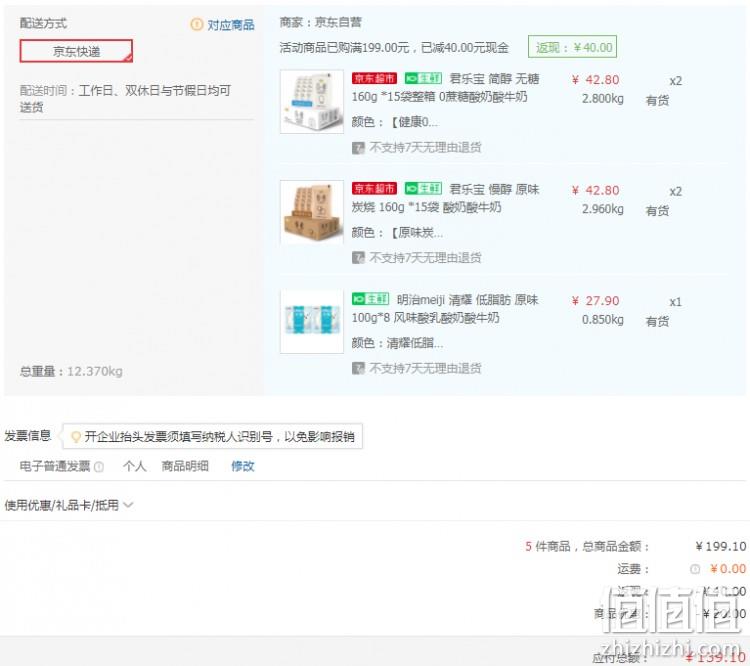Image resolution: width=750 pixels, height=666 pixels.
Task: Click the 返现 ¥40.00 badge
Action: [x=572, y=47]
